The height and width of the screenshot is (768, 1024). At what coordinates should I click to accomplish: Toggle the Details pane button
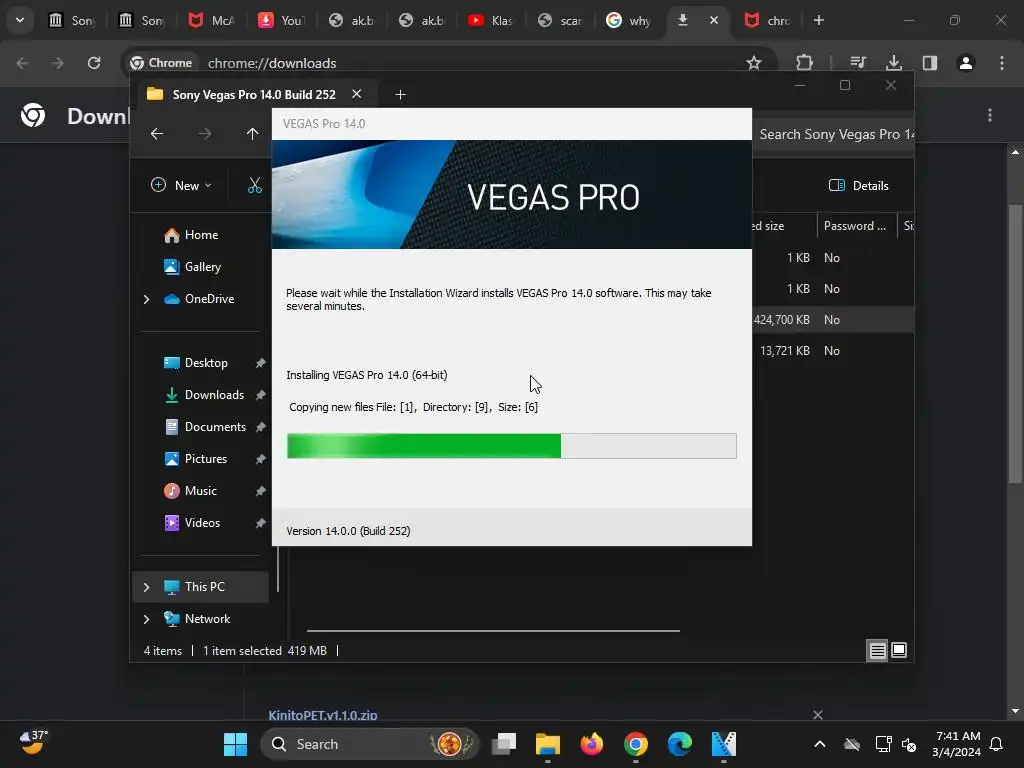pos(858,185)
